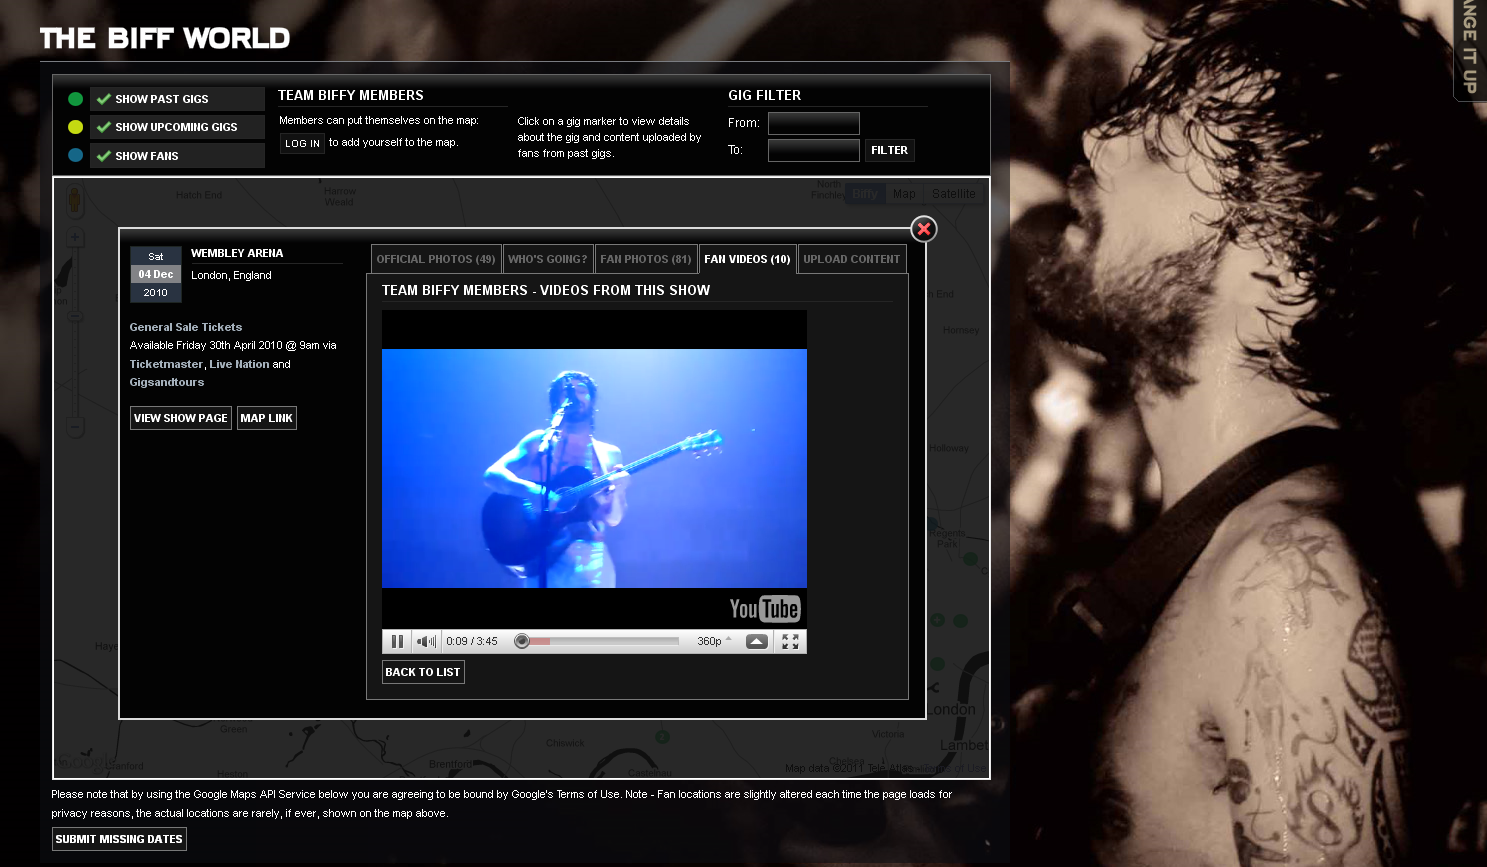Viewport: 1487px width, 867px height.
Task: Click the video frame of the guitarist
Action: tap(594, 468)
